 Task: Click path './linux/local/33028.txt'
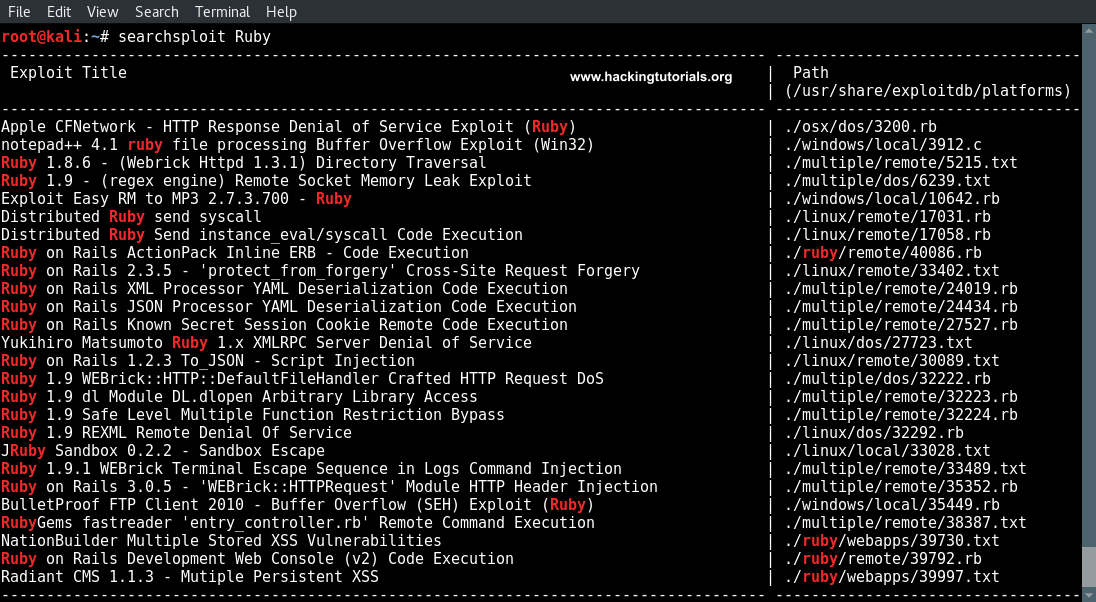[x=888, y=451]
